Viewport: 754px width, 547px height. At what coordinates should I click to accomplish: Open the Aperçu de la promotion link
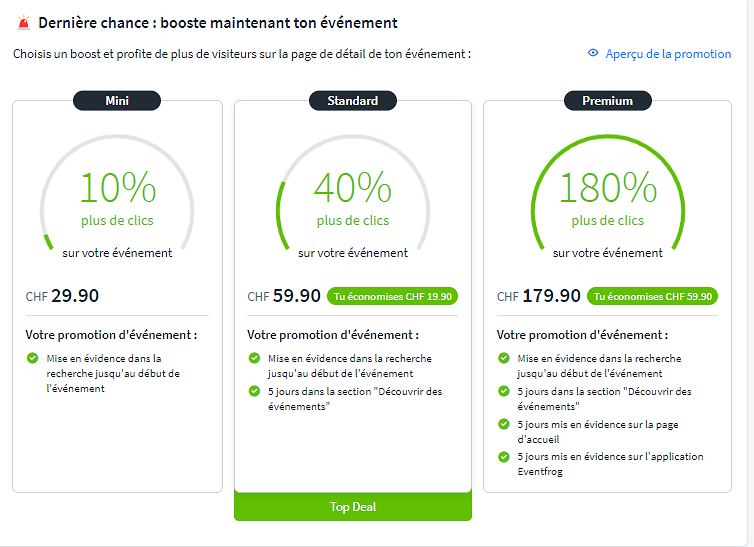(668, 54)
